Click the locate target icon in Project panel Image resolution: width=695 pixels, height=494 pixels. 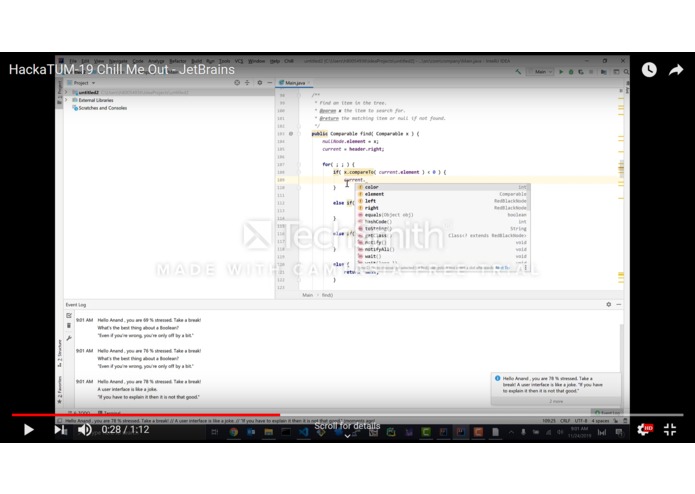coord(237,83)
